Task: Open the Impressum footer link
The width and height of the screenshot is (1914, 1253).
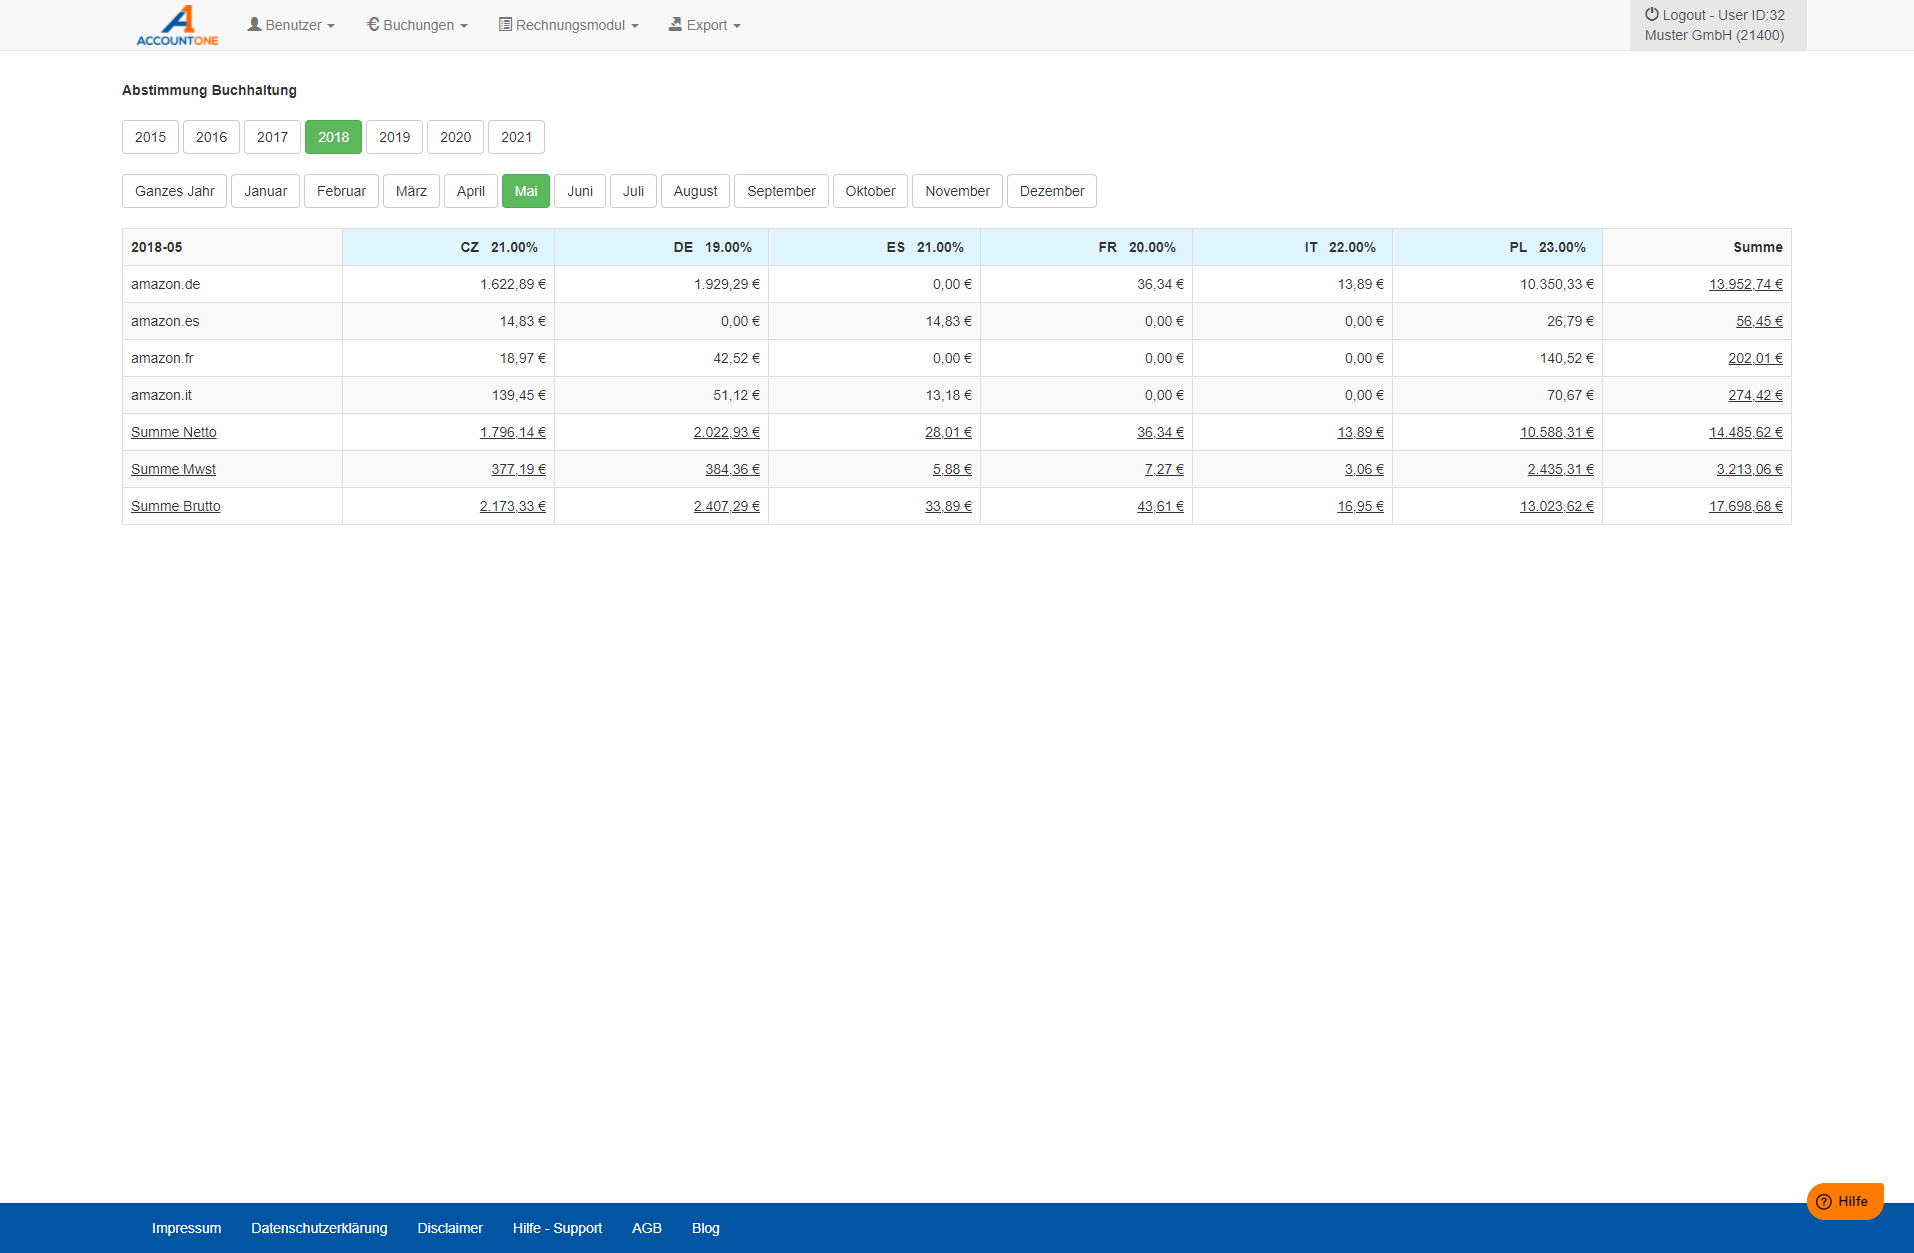Action: [x=186, y=1228]
